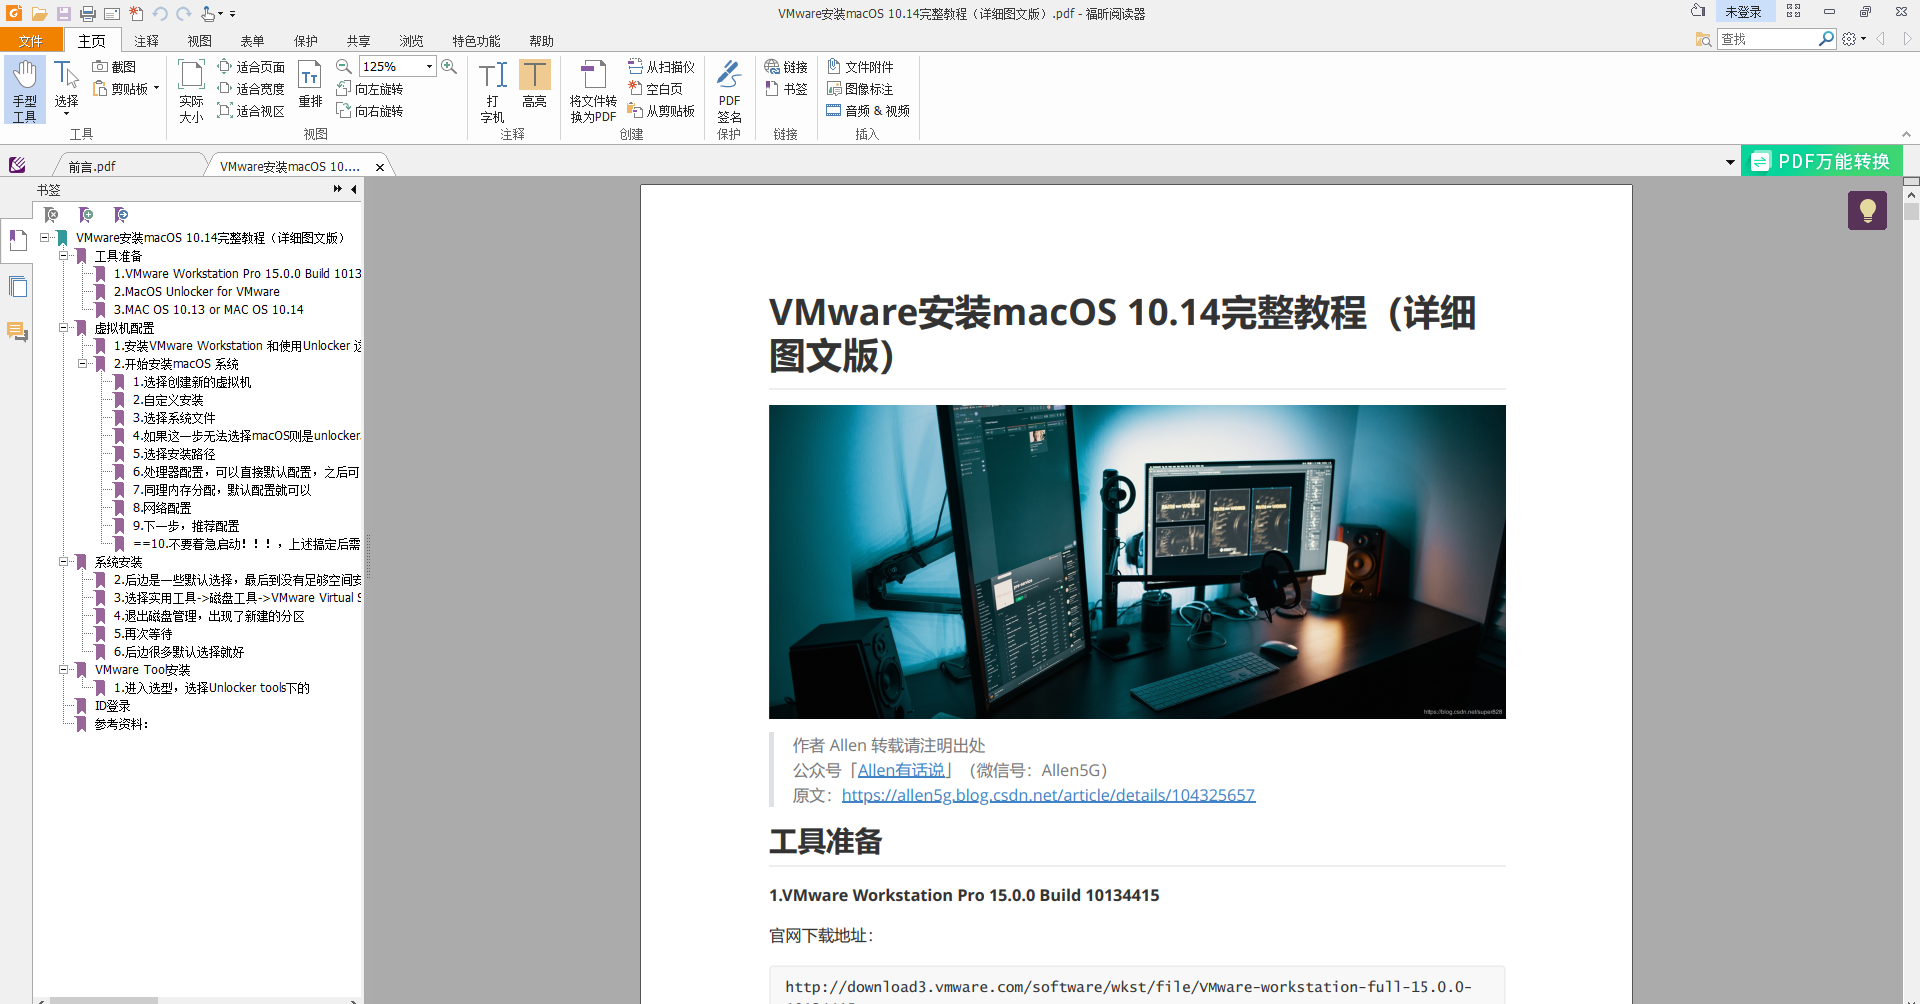Image resolution: width=1920 pixels, height=1004 pixels.
Task: Open the 文件 (File) menu
Action: [x=31, y=41]
